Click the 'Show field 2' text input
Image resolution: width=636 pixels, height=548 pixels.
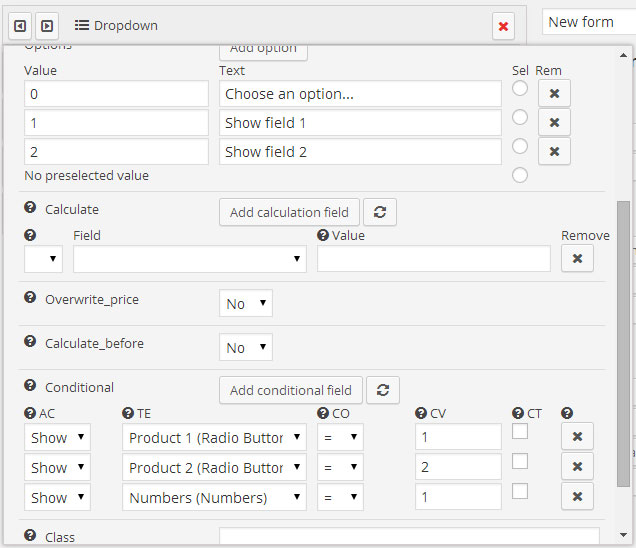pyautogui.click(x=360, y=152)
